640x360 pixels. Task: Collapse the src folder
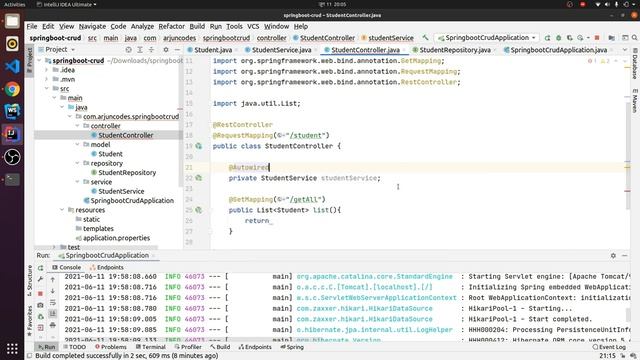(47, 89)
